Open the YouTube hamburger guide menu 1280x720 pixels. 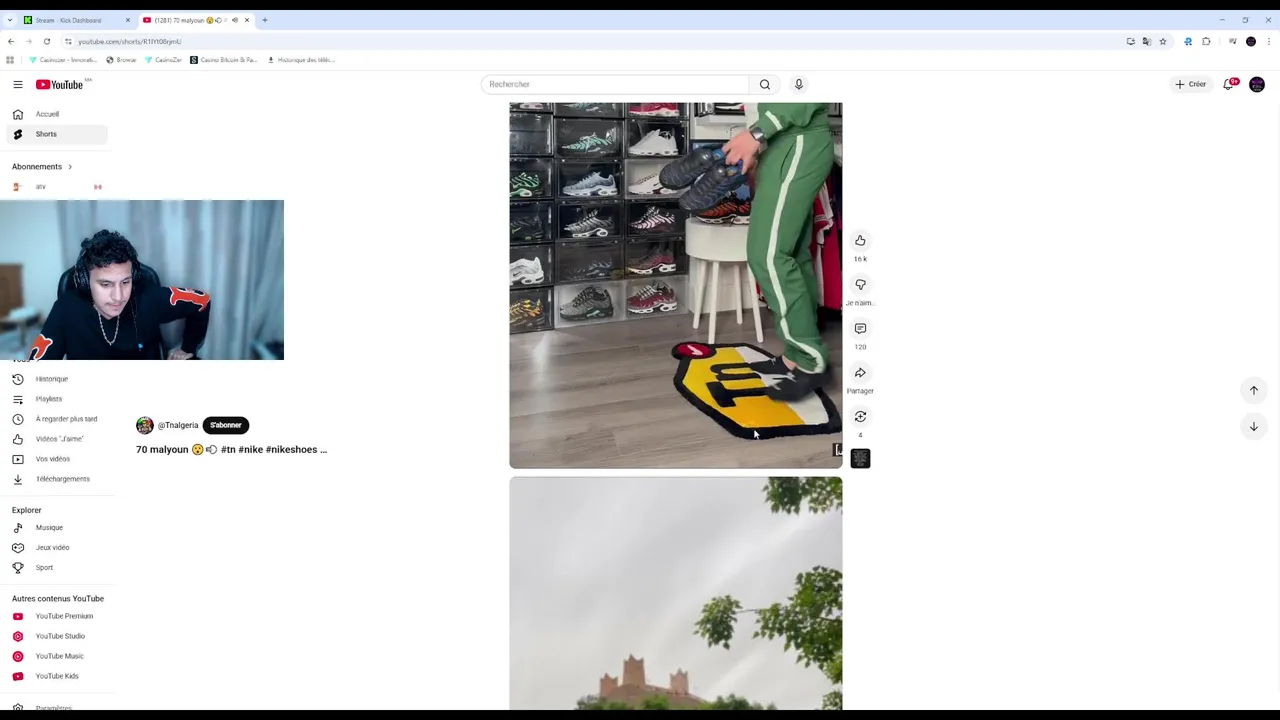tap(17, 85)
